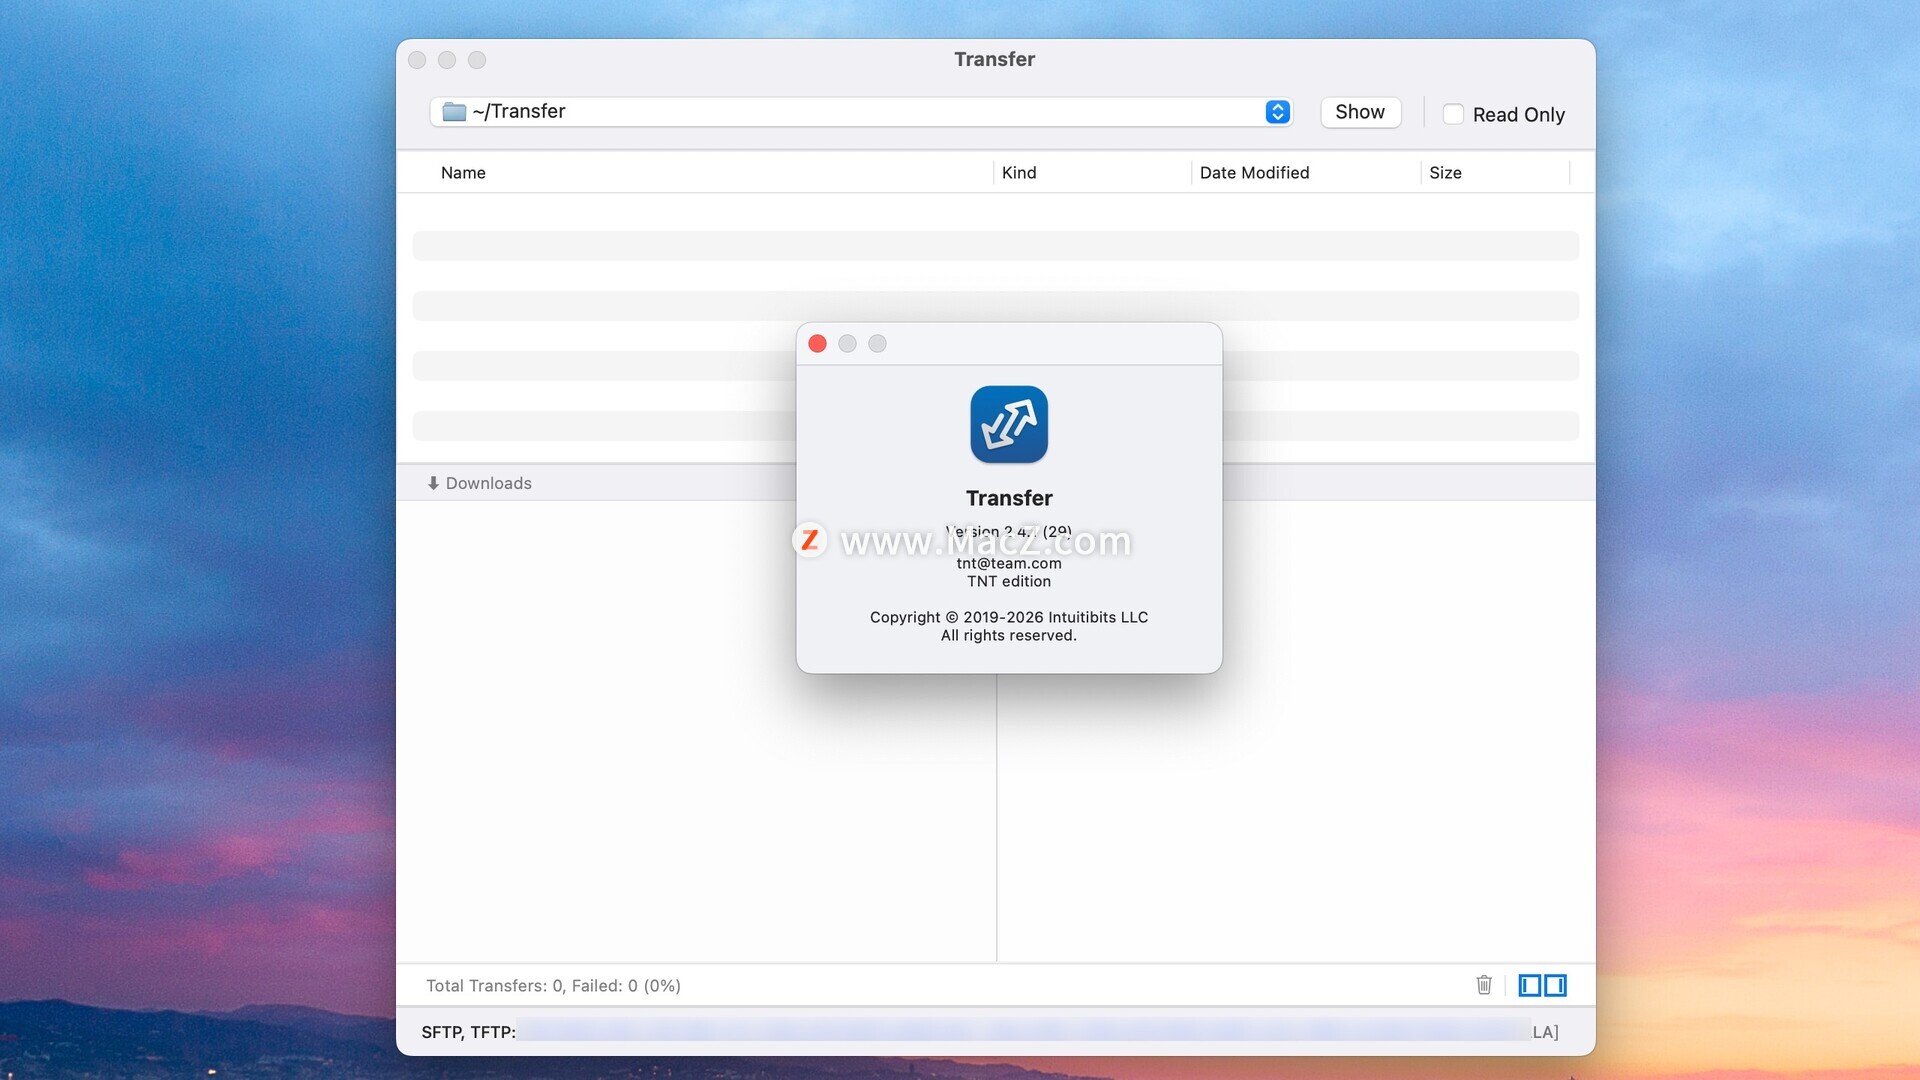Click the SFTP, TFTP address bar
Screen dimensions: 1920x1080
click(1020, 1031)
